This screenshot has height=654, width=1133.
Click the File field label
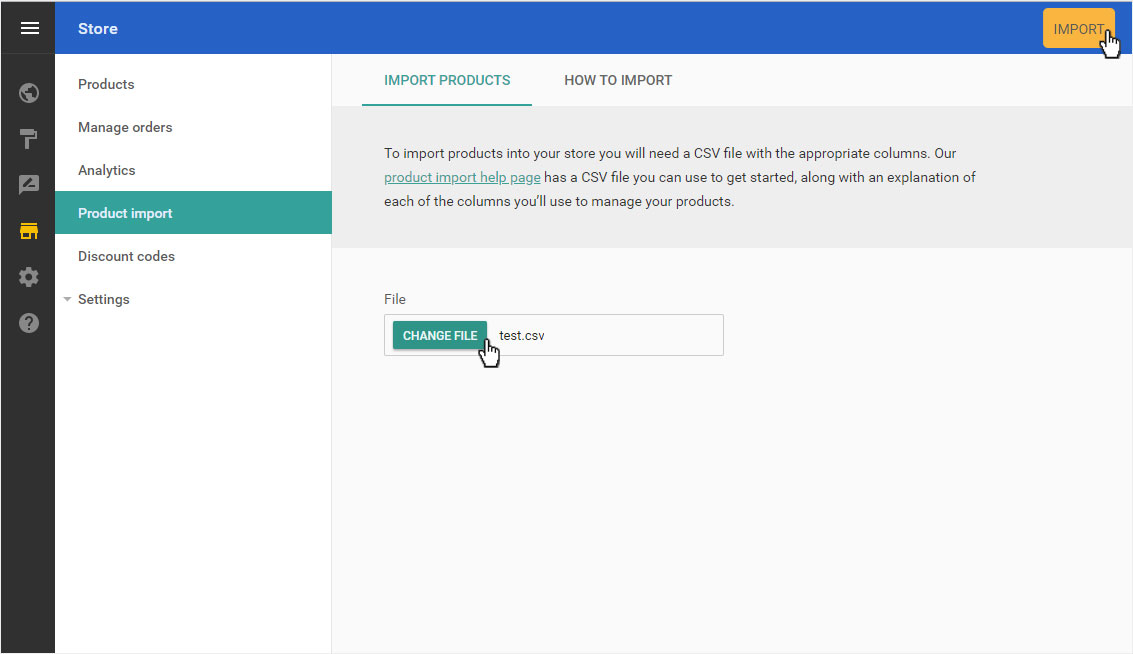click(x=395, y=299)
